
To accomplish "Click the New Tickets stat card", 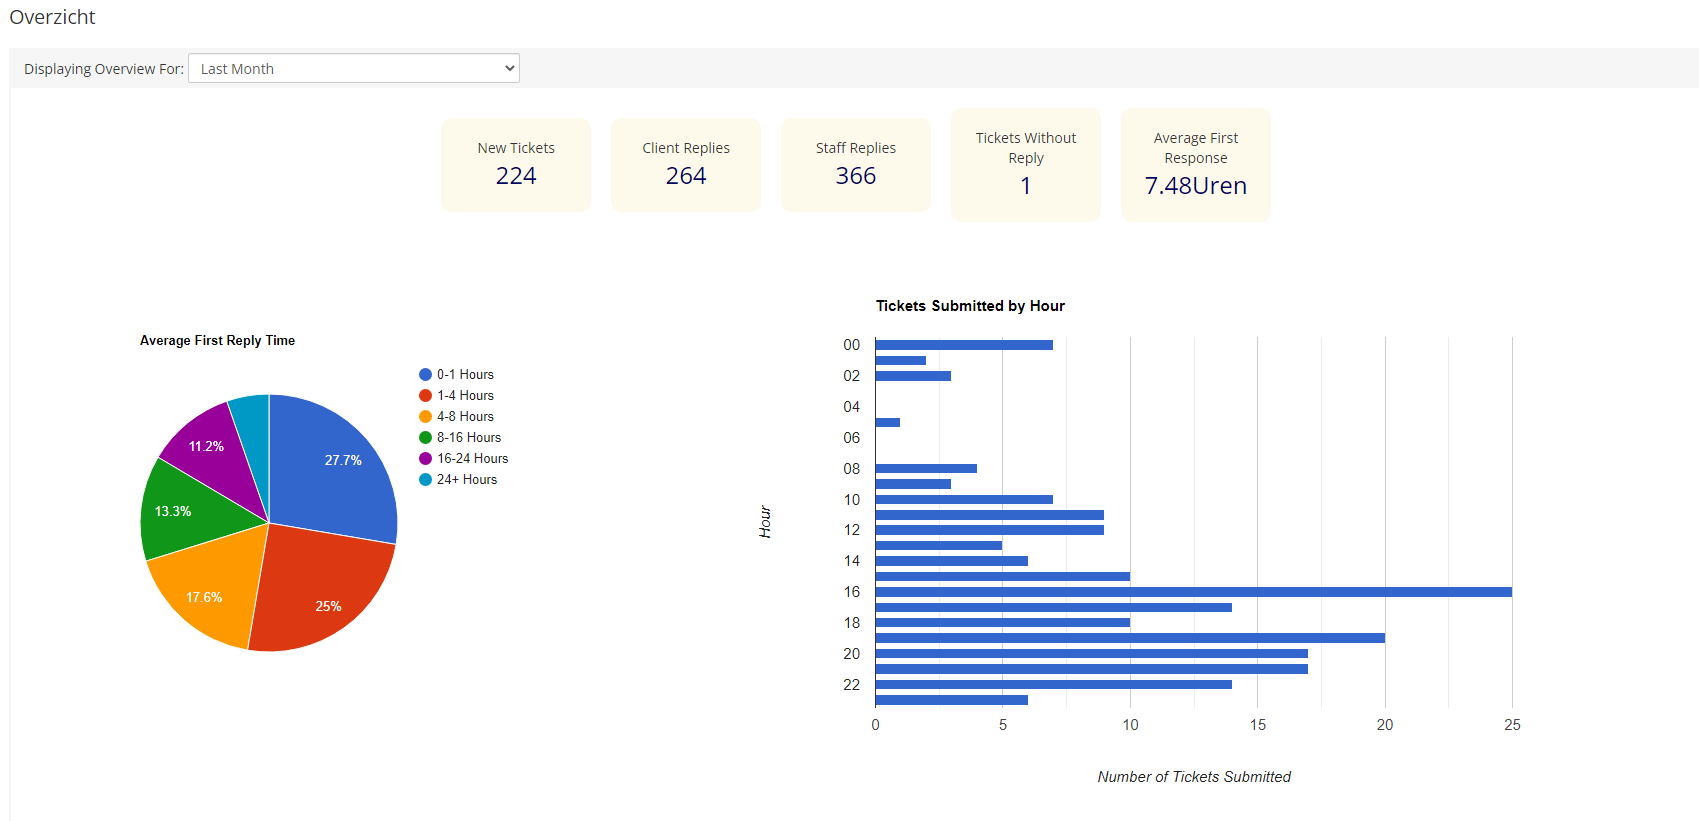I will 516,165.
